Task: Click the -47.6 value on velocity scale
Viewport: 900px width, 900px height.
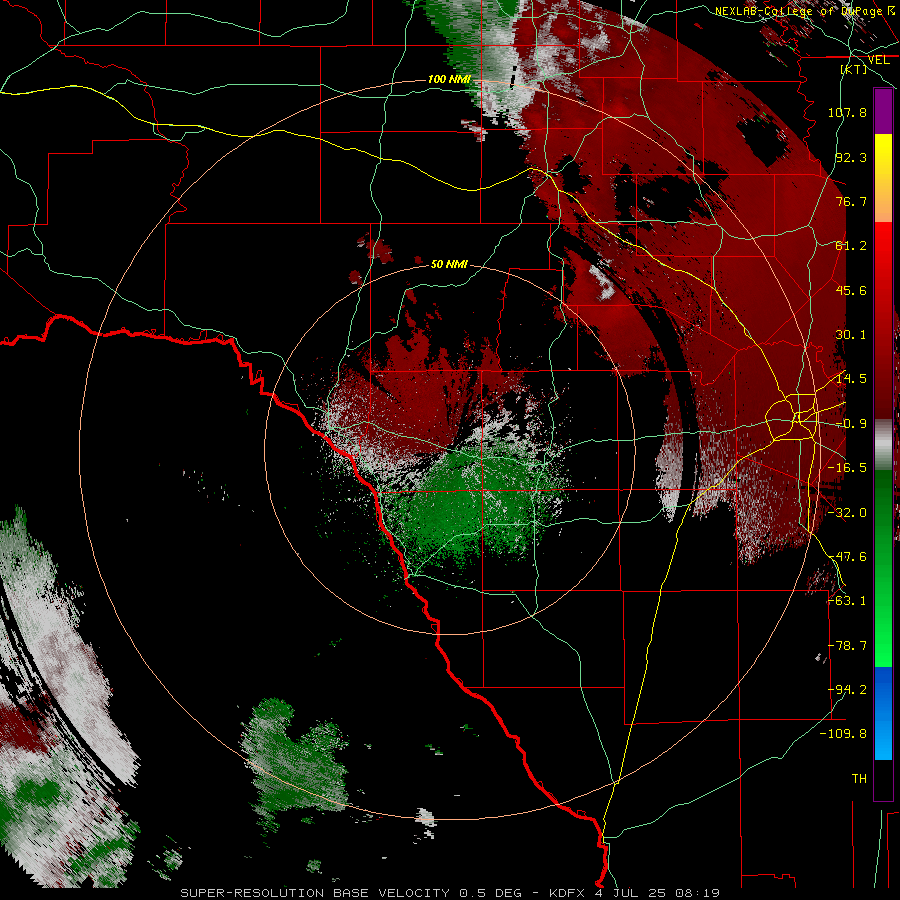Action: coord(847,557)
